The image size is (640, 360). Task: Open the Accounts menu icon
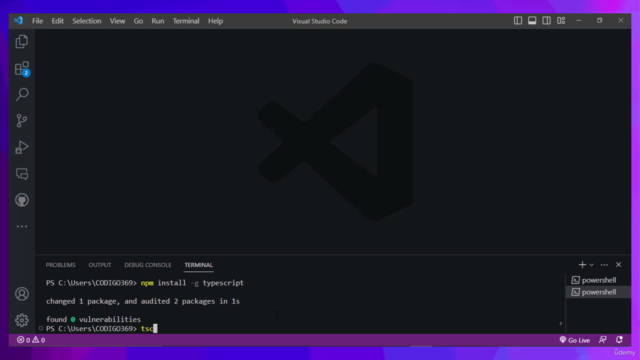pyautogui.click(x=22, y=294)
